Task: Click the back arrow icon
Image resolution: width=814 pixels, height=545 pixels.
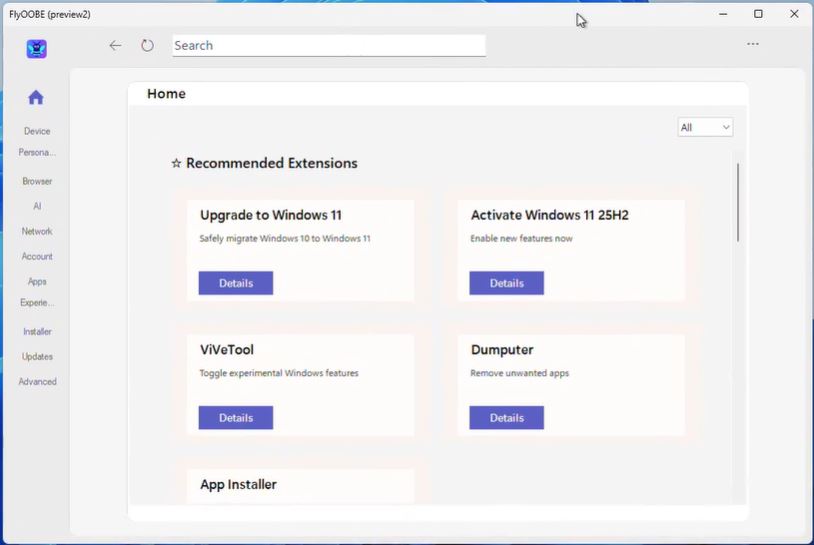Action: click(x=115, y=45)
